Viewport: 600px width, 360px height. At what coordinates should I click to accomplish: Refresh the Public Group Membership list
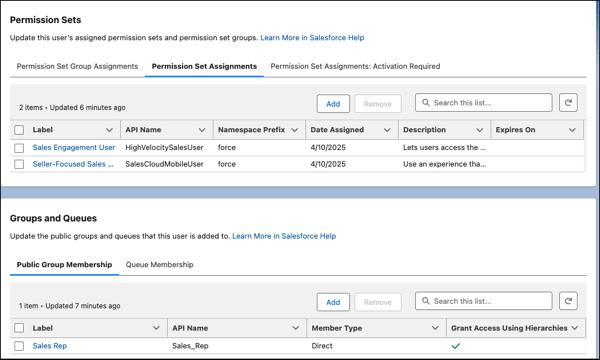[x=568, y=301]
